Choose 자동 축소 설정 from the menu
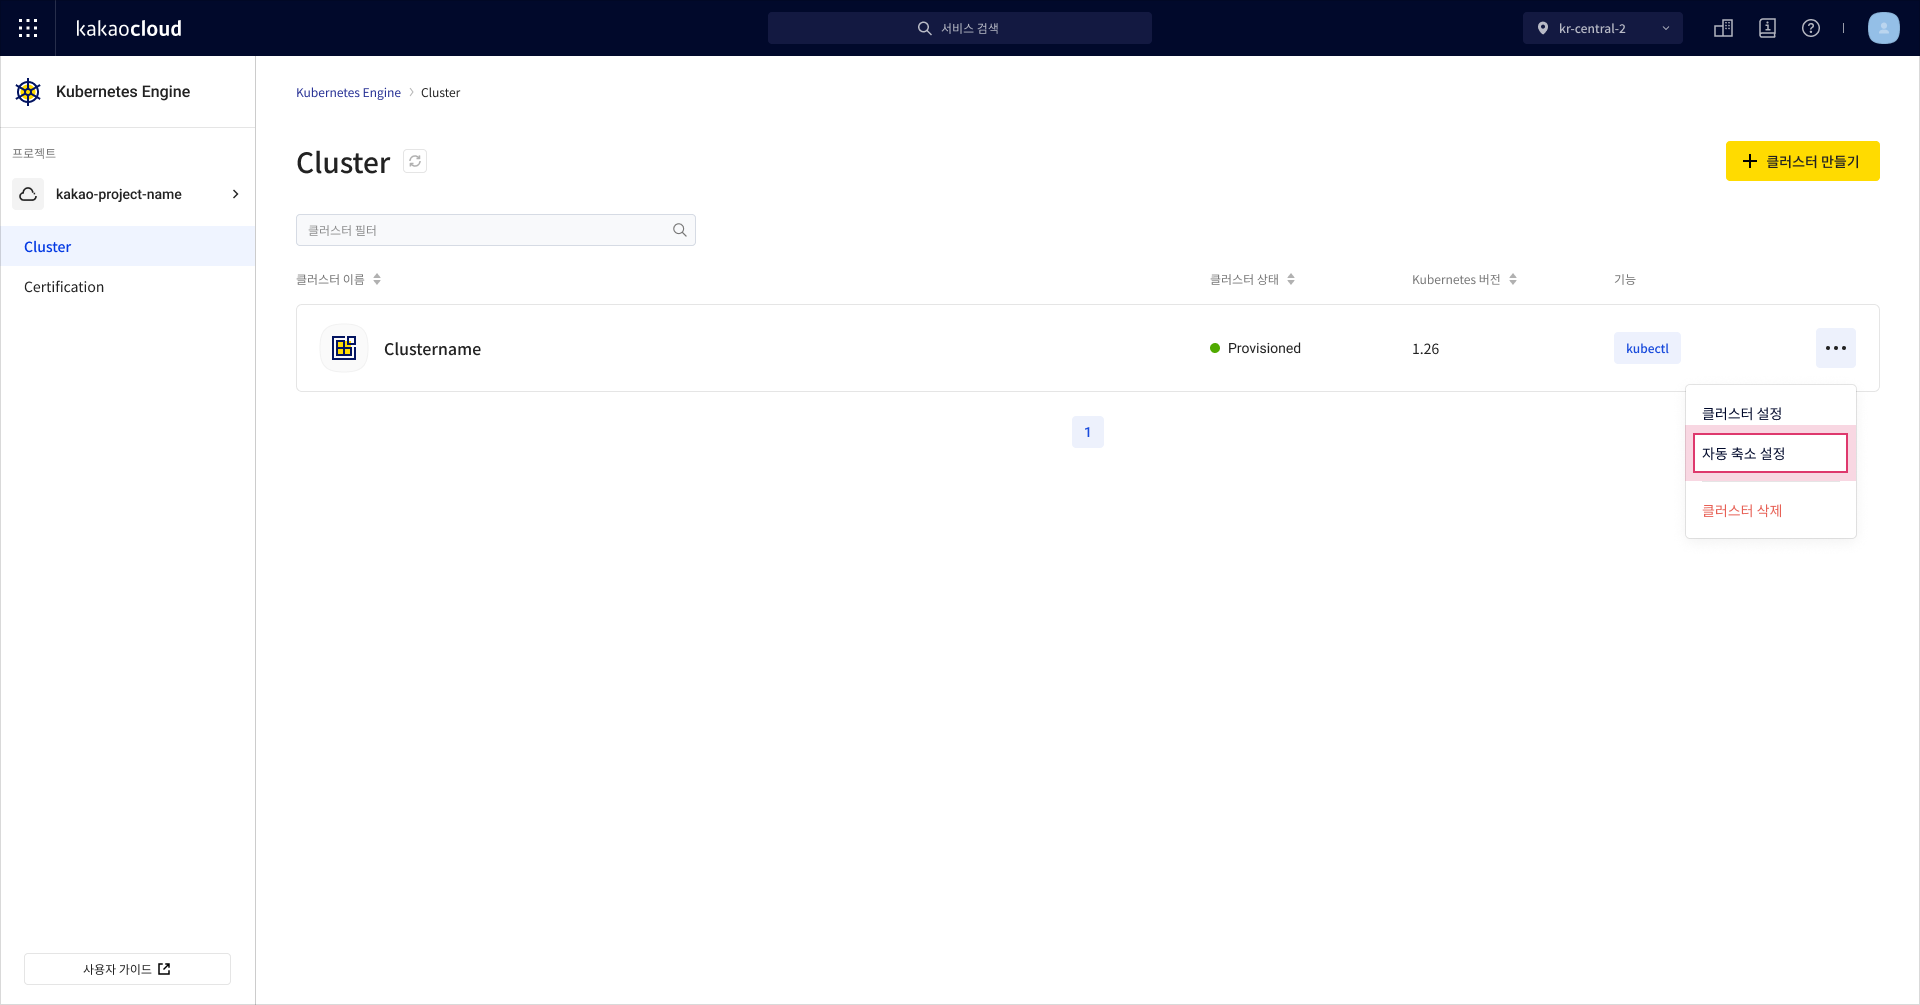Viewport: 1920px width, 1005px height. tap(1770, 453)
